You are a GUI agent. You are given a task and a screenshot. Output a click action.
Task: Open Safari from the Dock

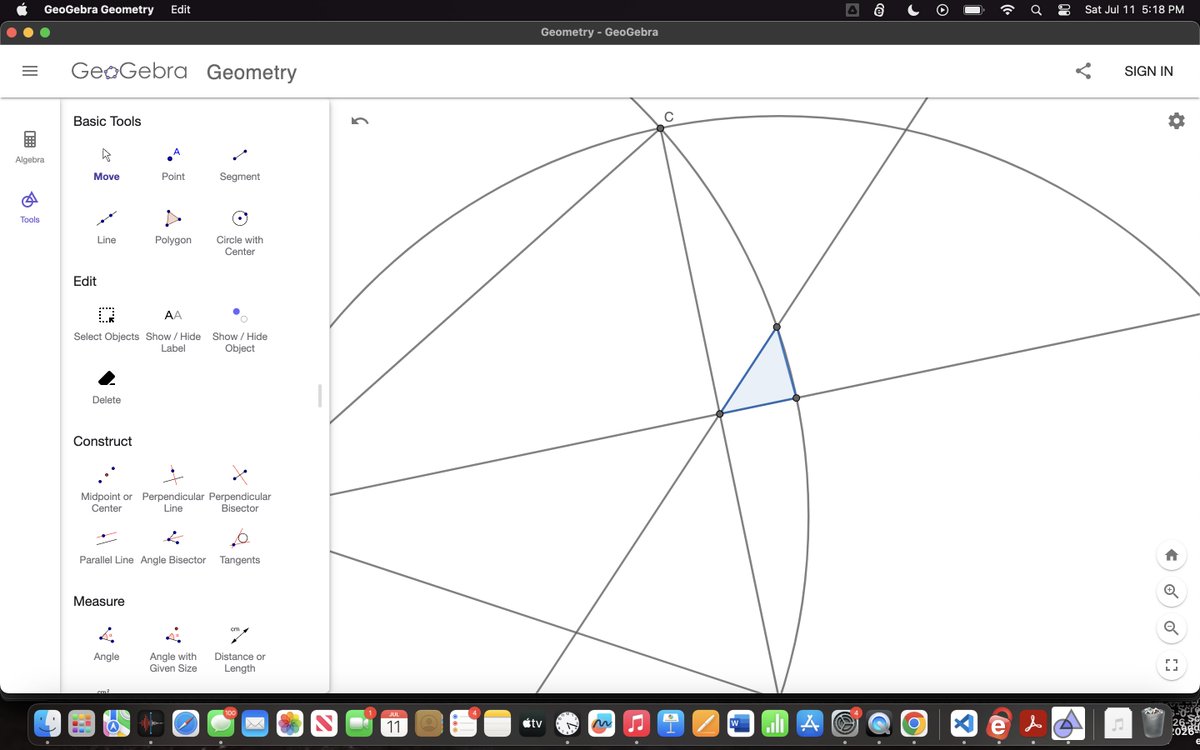185,722
